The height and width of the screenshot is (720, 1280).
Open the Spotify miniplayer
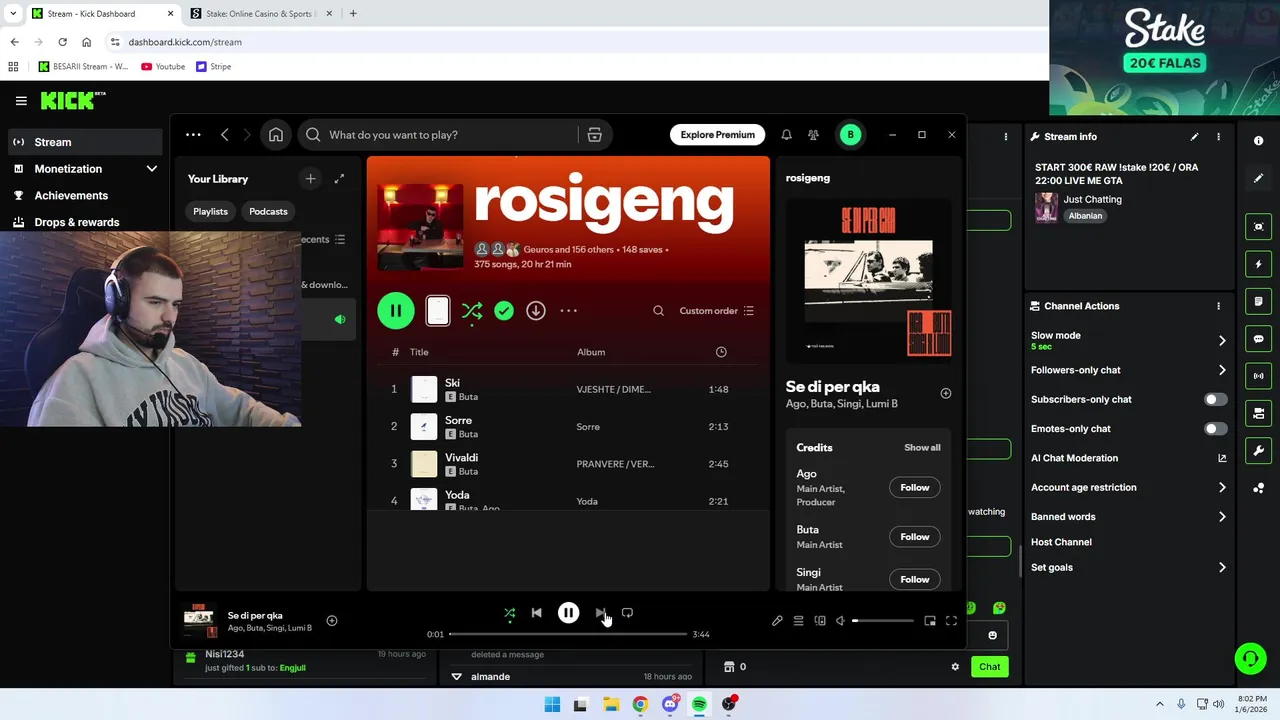(x=930, y=621)
